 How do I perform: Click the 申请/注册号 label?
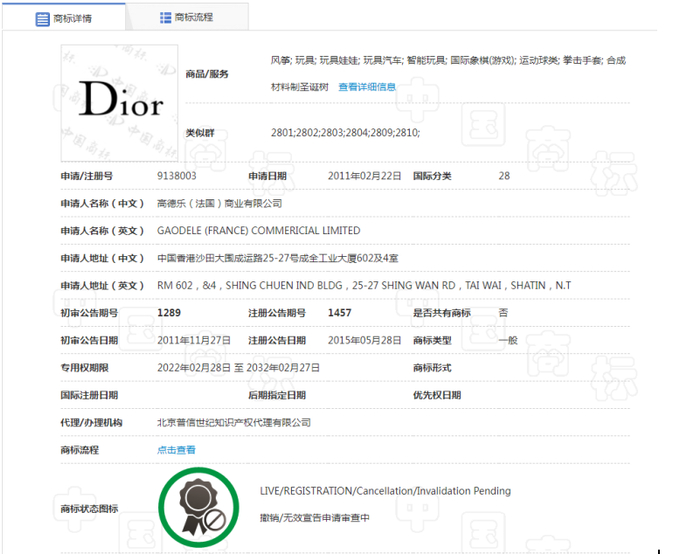click(x=87, y=176)
